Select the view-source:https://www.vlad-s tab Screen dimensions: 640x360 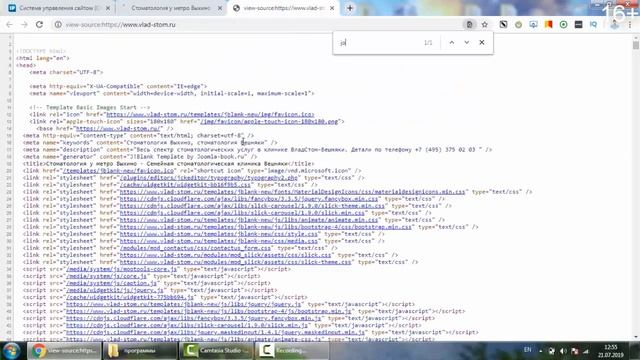283,8
